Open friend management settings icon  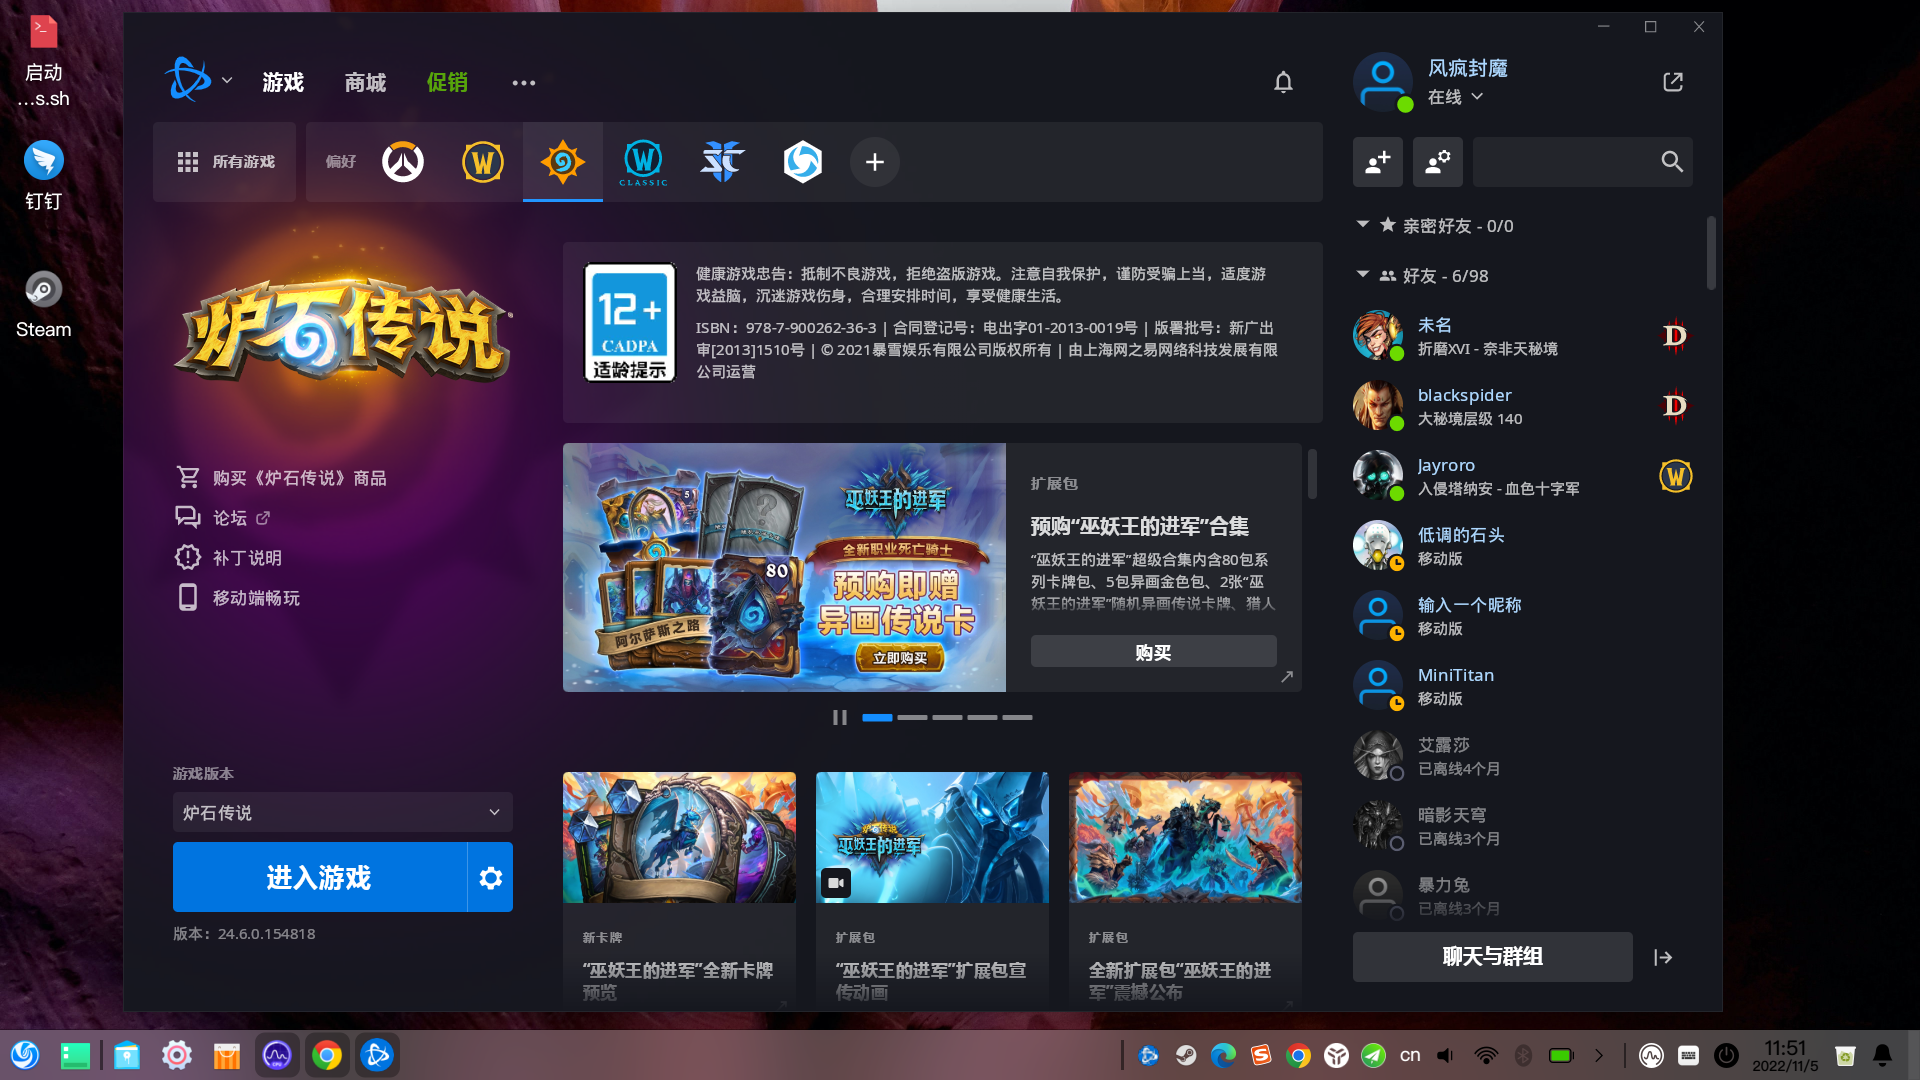1437,161
